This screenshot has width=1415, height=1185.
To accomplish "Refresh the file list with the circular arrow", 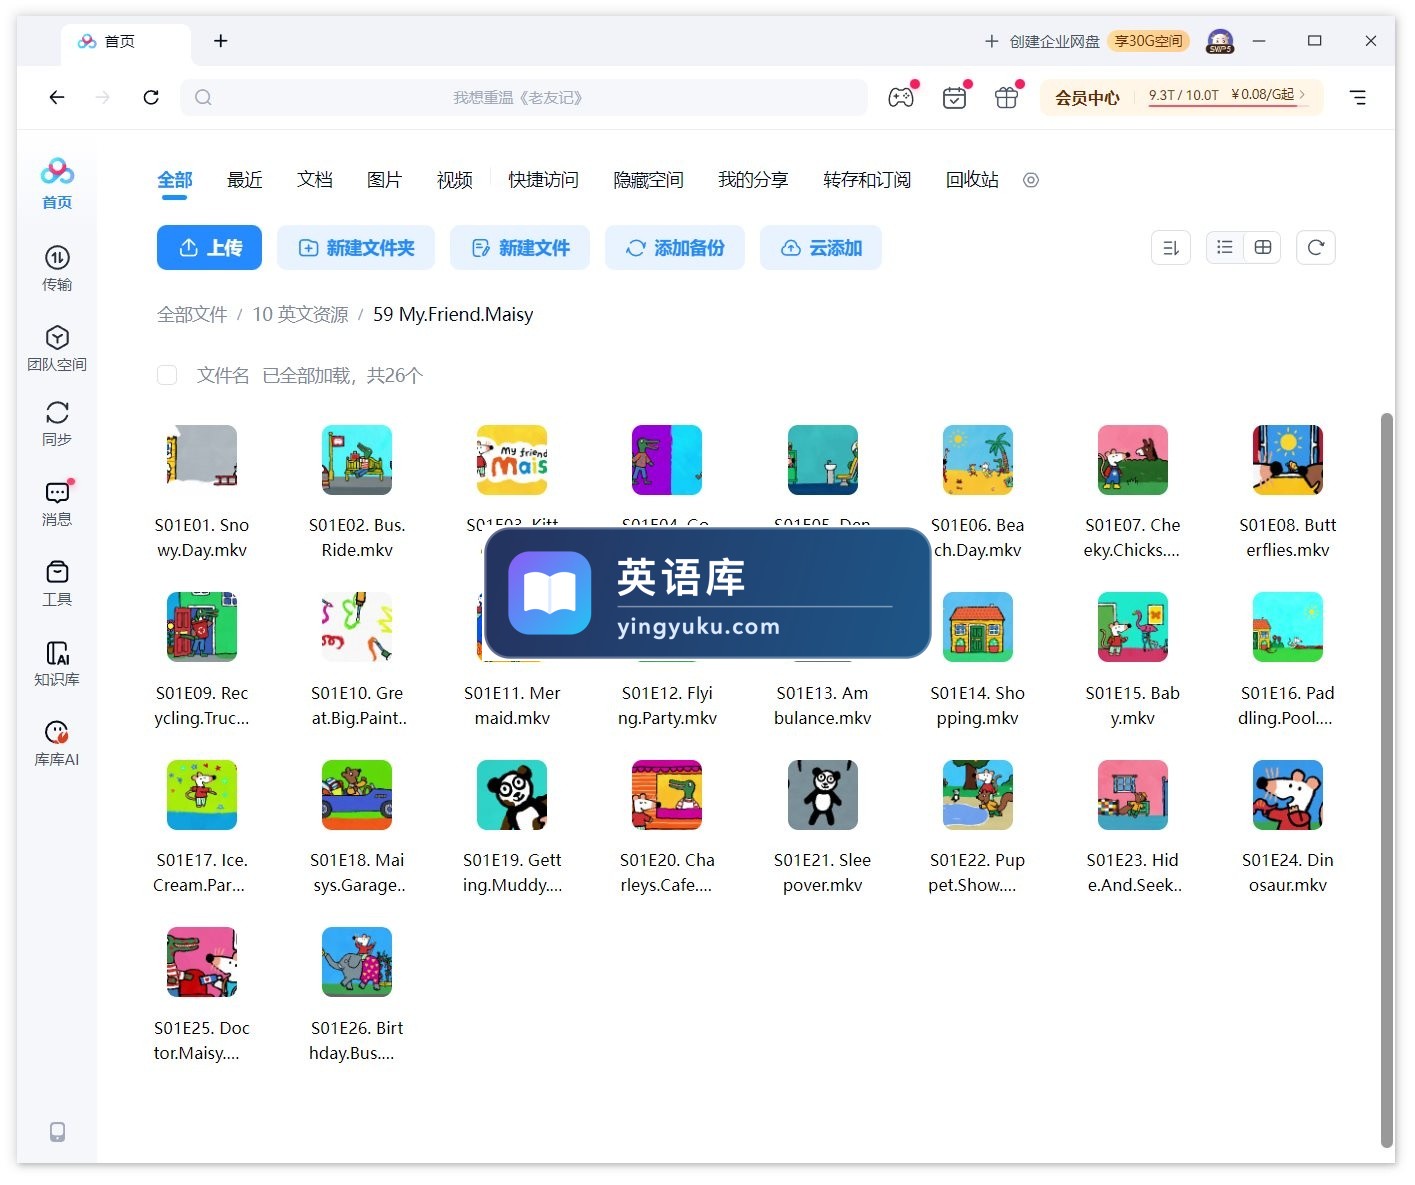I will [x=1316, y=247].
